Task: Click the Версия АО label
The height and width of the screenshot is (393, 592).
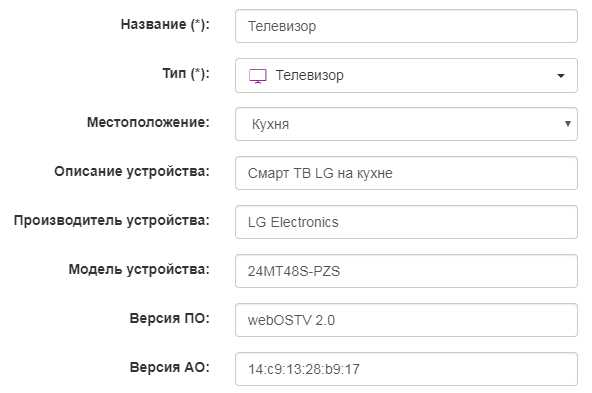Action: [170, 367]
